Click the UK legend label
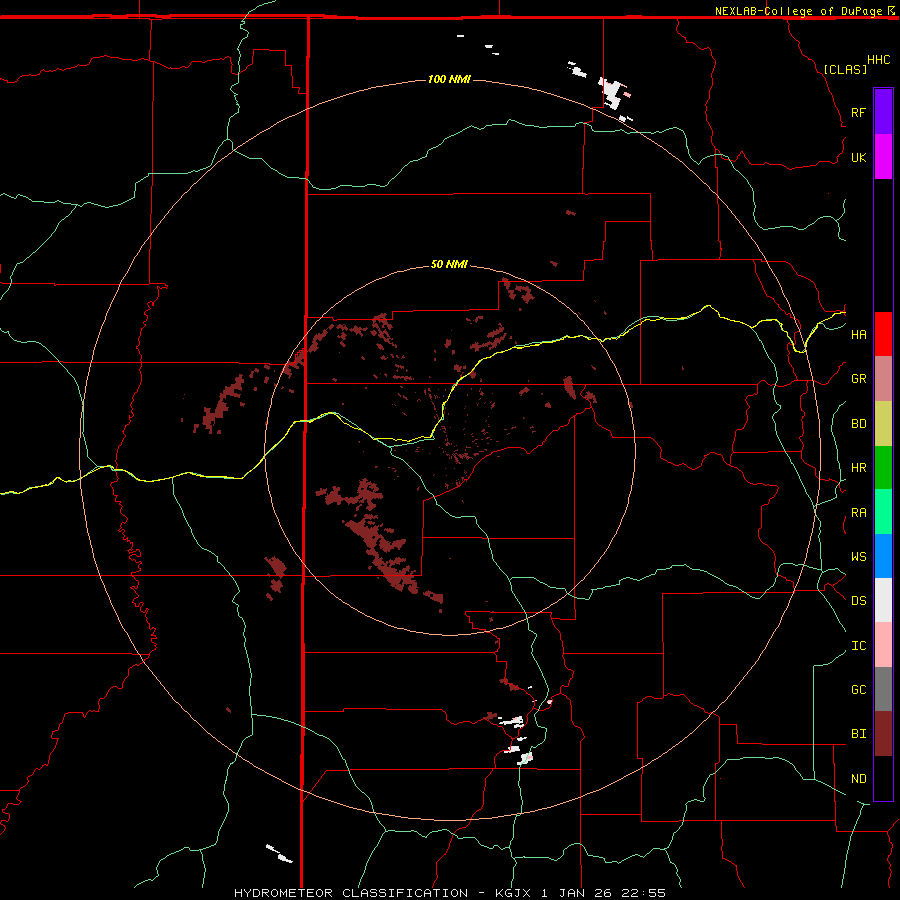 [858, 157]
